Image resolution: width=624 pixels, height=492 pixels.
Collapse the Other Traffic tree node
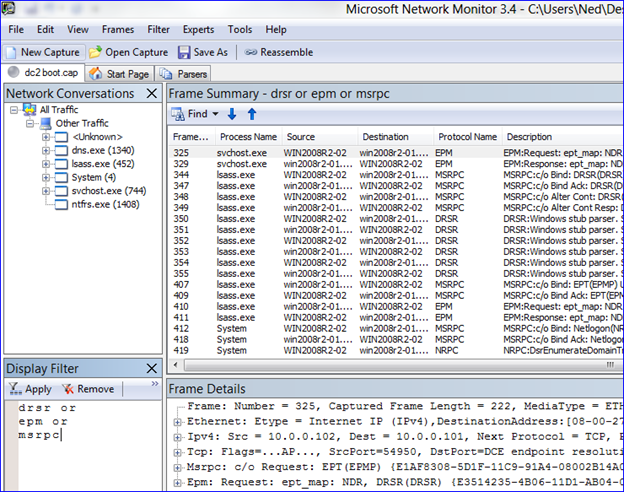tap(30, 123)
